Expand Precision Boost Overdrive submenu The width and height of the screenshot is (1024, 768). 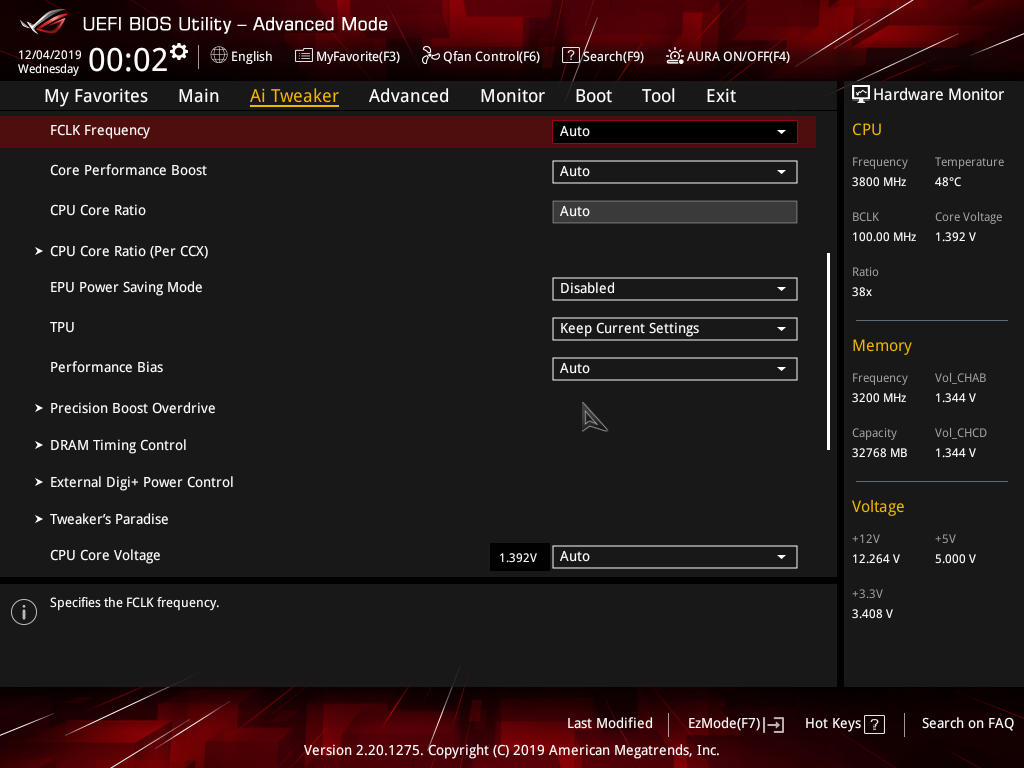click(132, 408)
